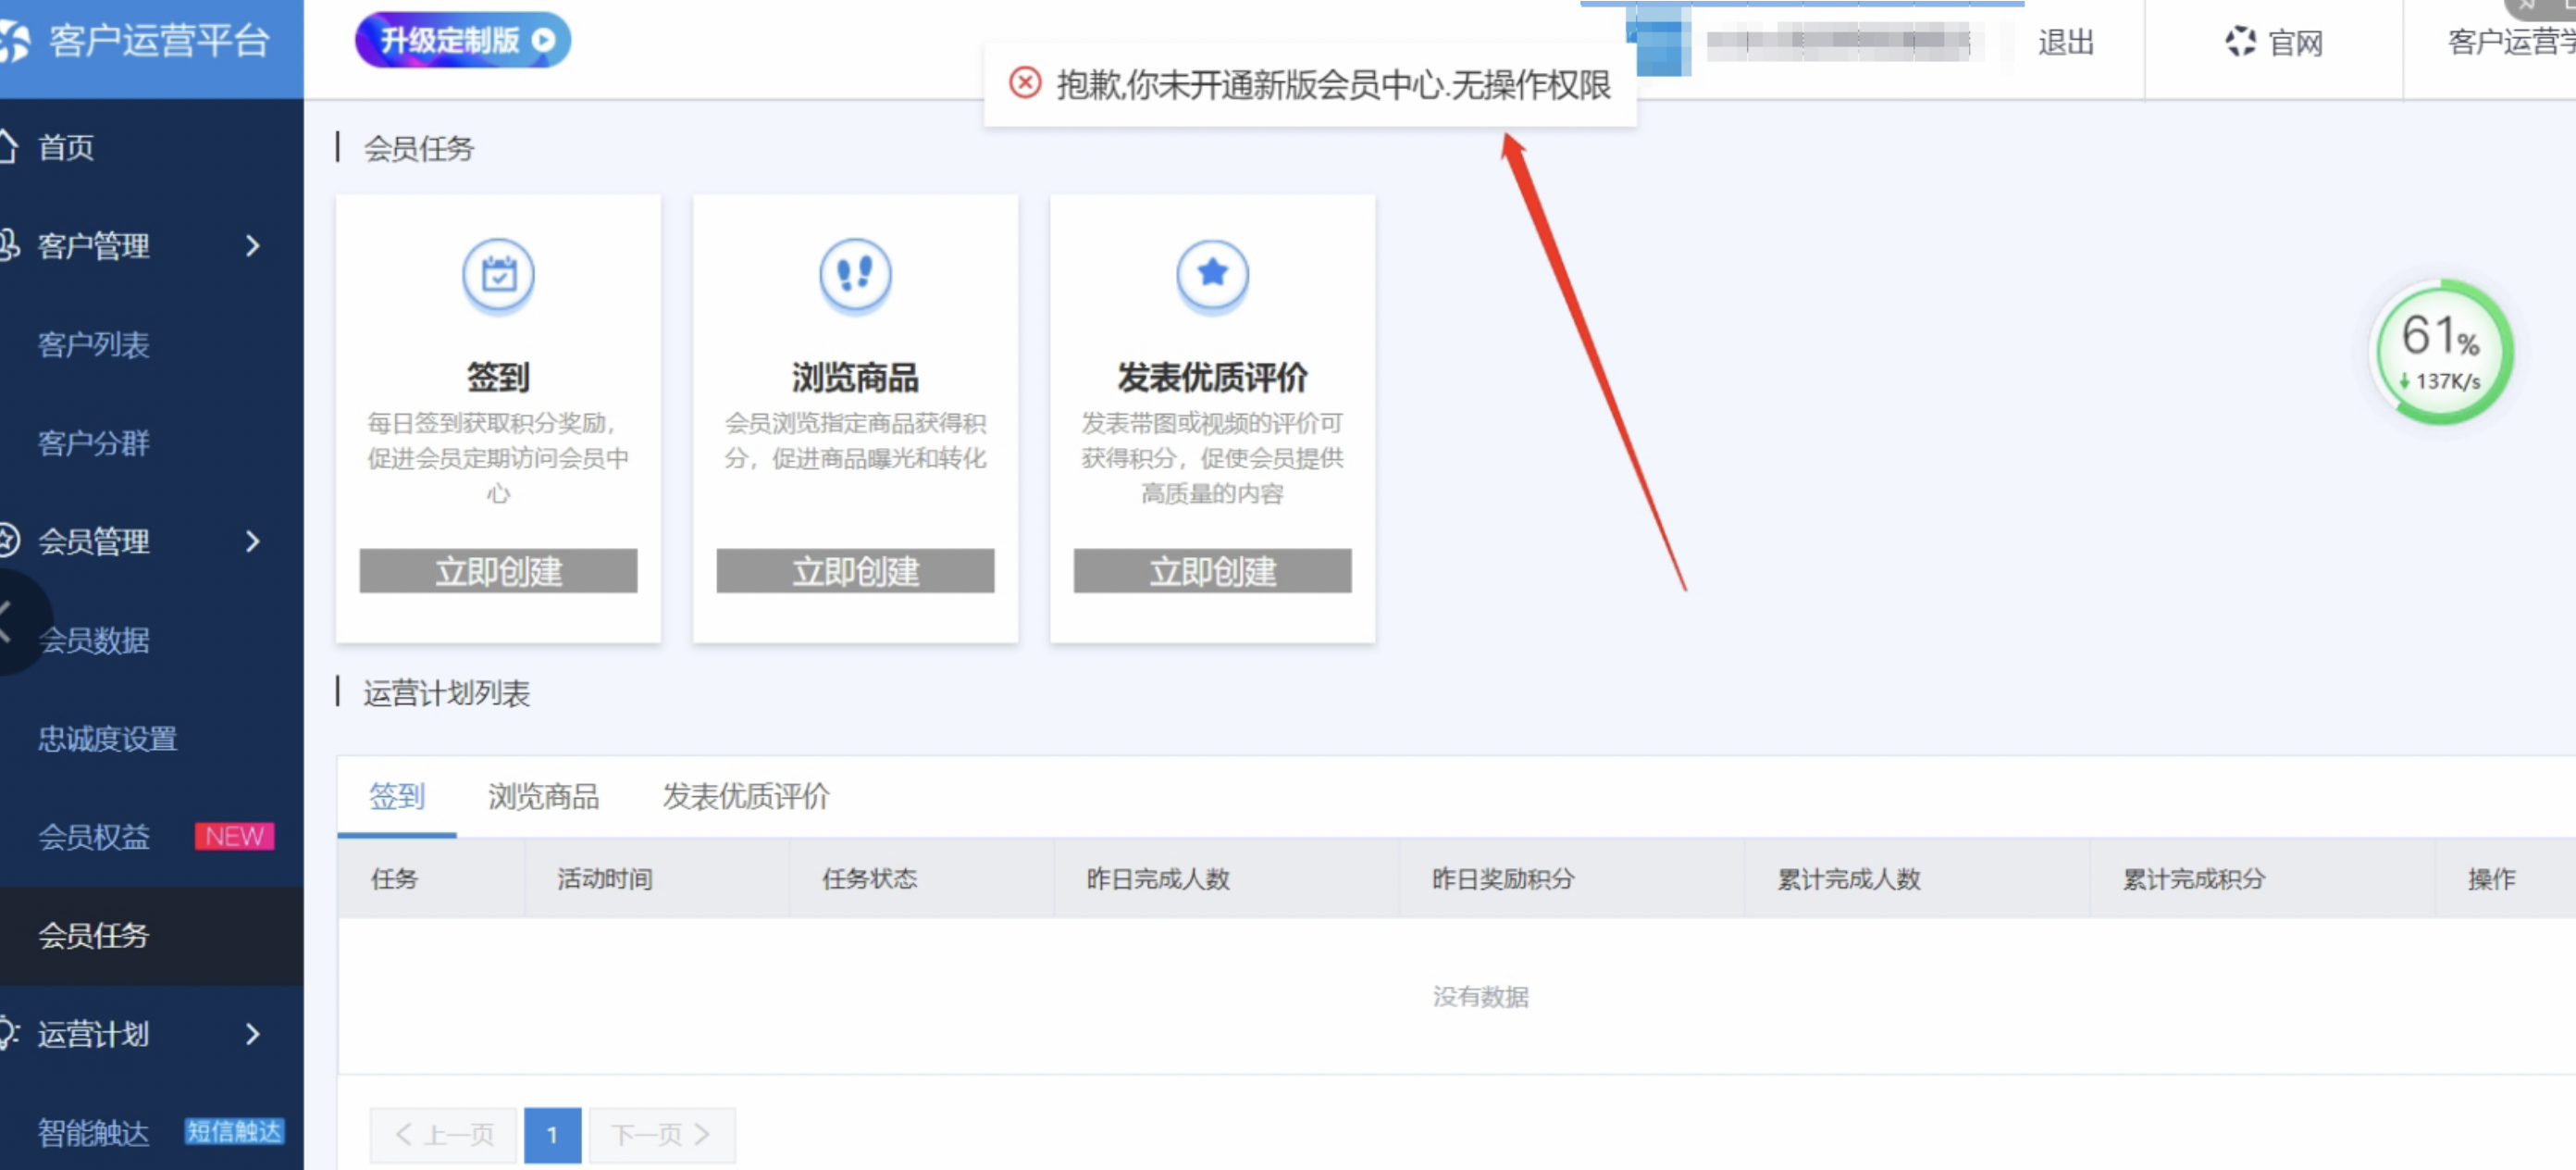The image size is (2576, 1170).
Task: Click 立即创建 under 浏览商品 card
Action: 855,571
